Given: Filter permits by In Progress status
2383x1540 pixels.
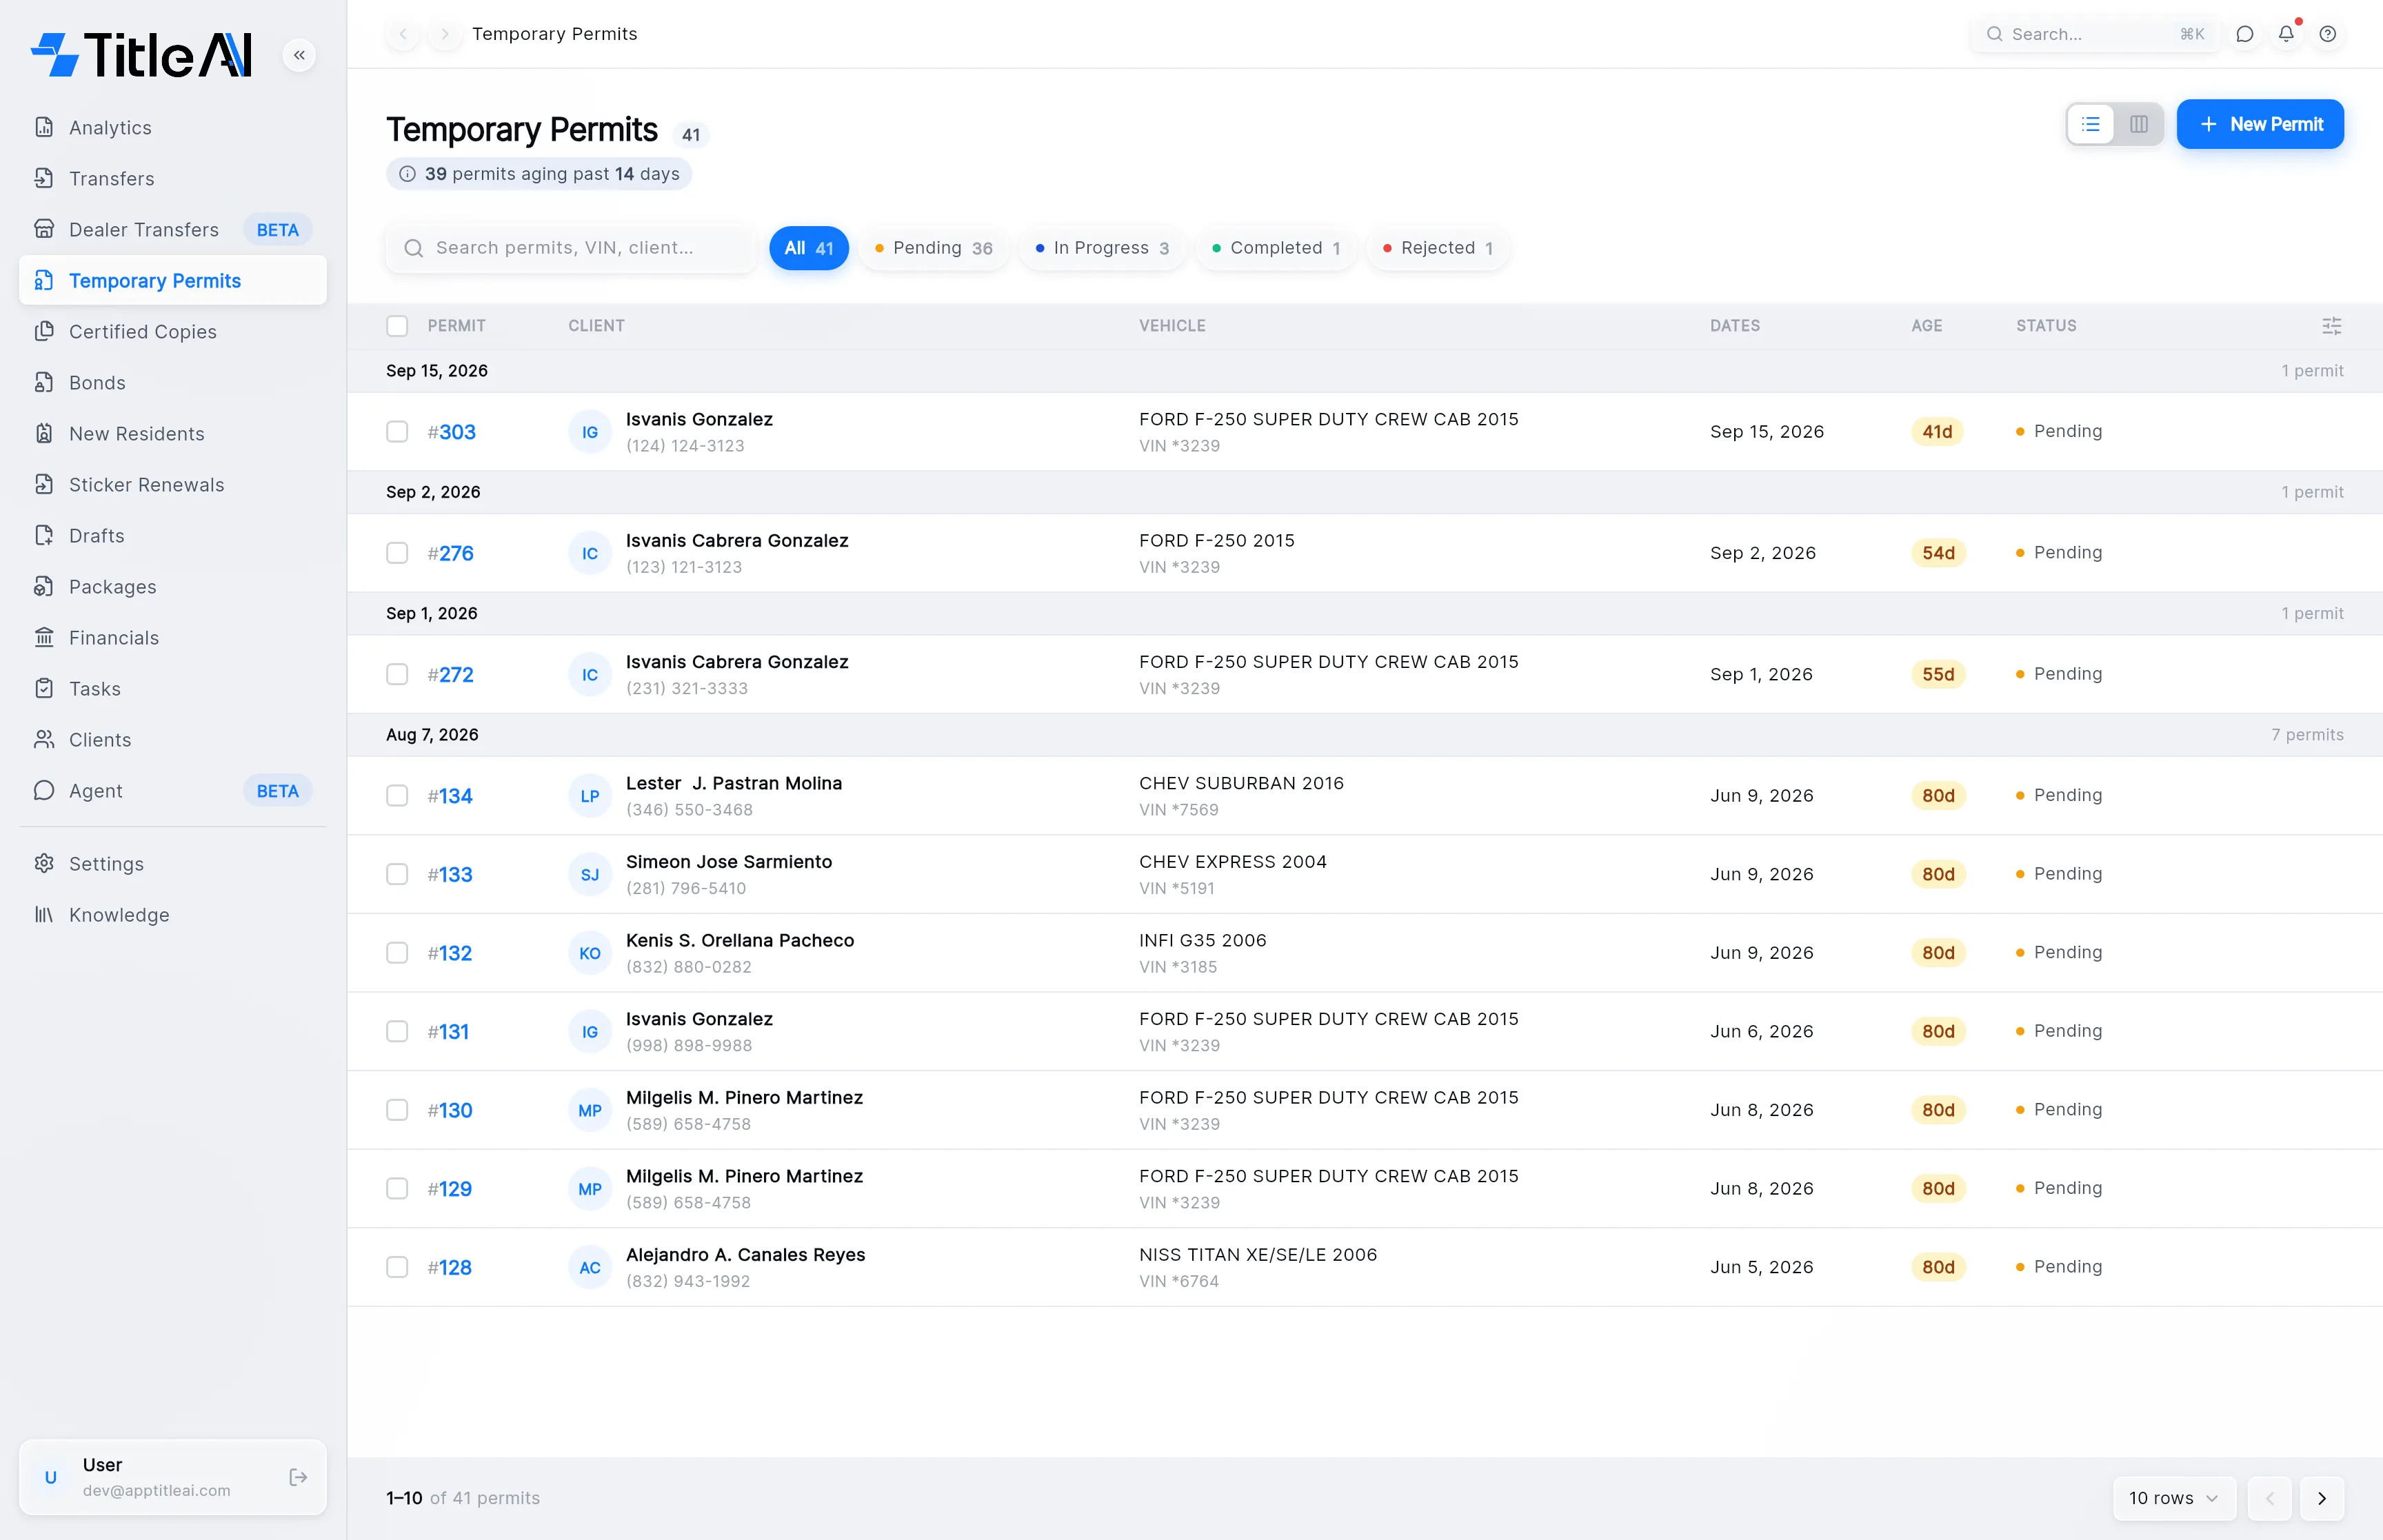Looking at the screenshot, I should [1102, 248].
